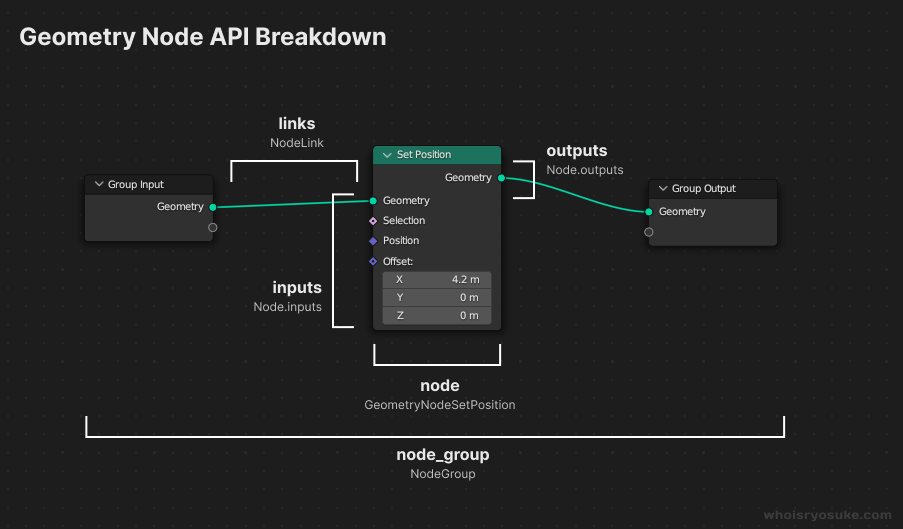
Task: Click Group Input's green Geometry output socket
Action: pyautogui.click(x=213, y=207)
